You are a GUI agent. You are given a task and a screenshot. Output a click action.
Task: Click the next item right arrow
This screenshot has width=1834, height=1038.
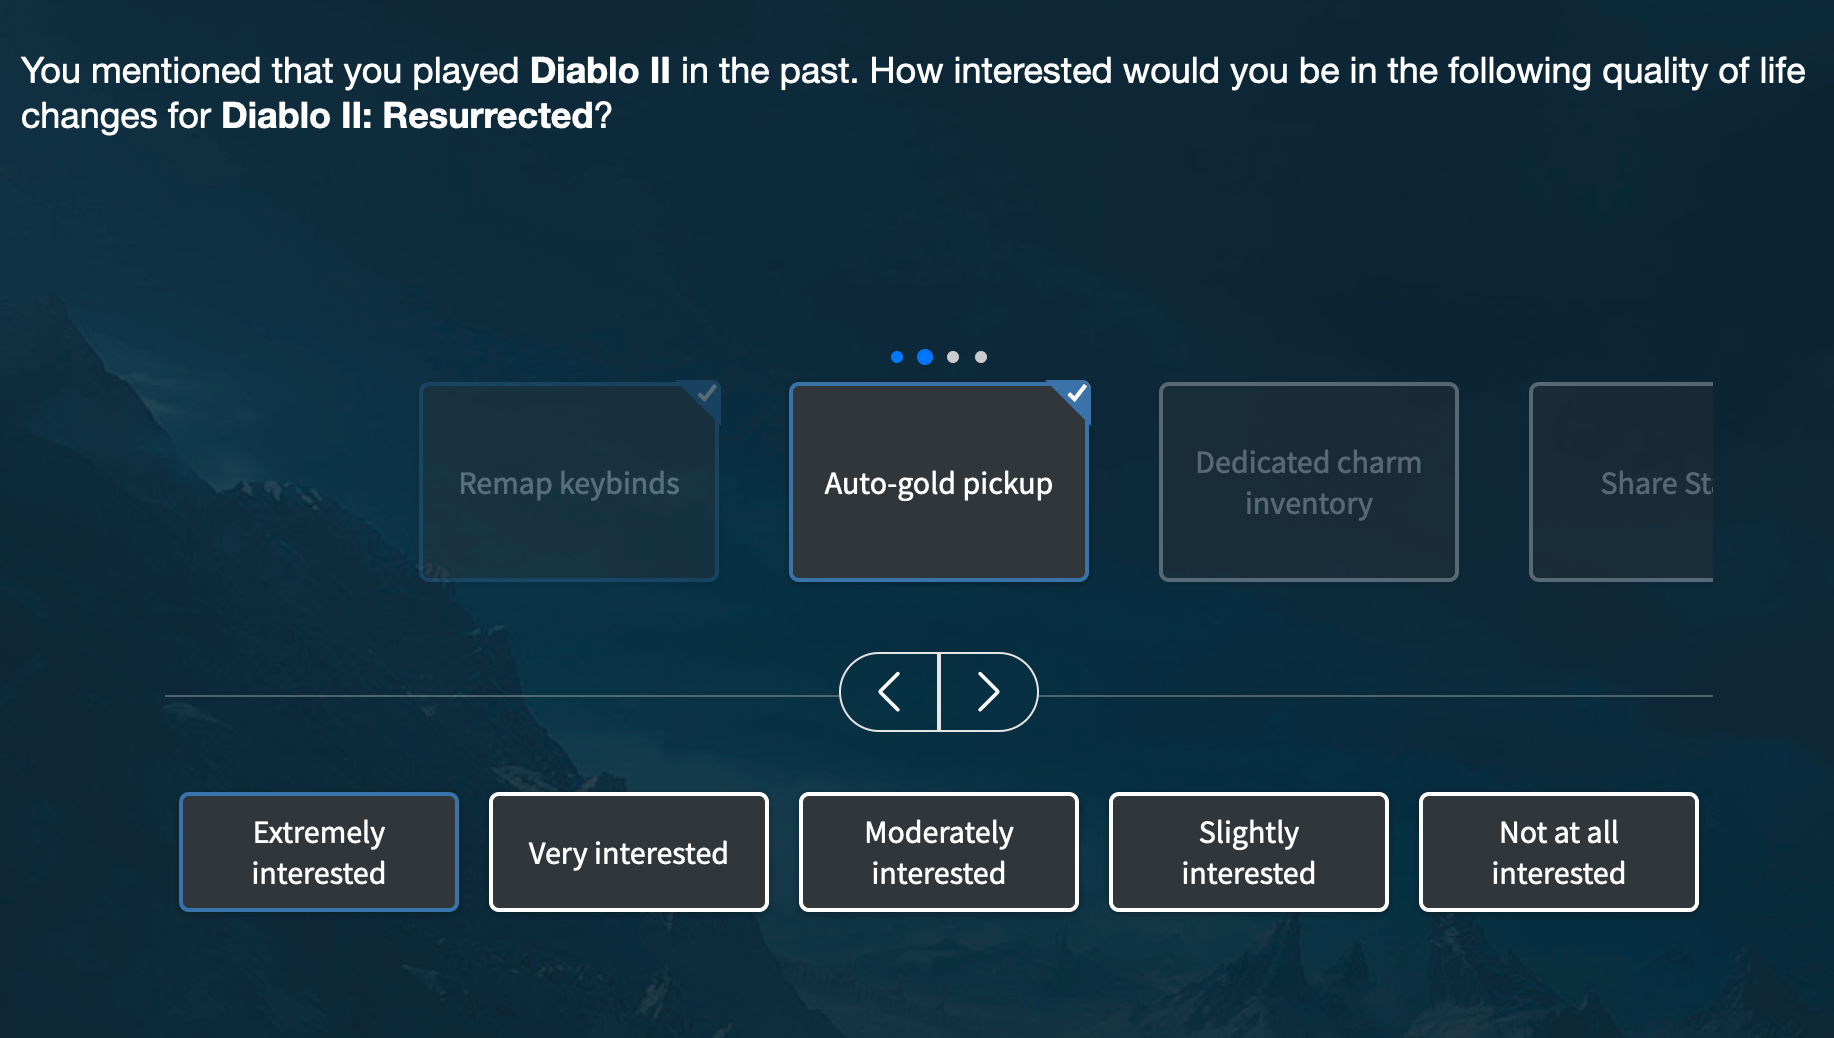pyautogui.click(x=988, y=692)
